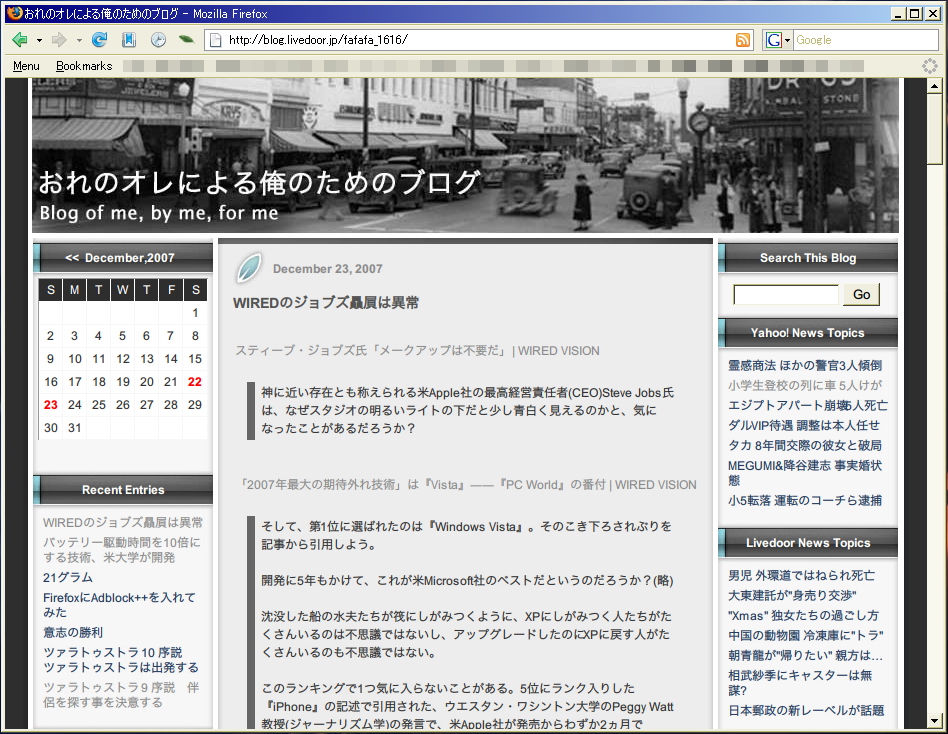
Task: Click the blog header title おれのオレによる俺のためのブログ
Action: pyautogui.click(x=260, y=182)
